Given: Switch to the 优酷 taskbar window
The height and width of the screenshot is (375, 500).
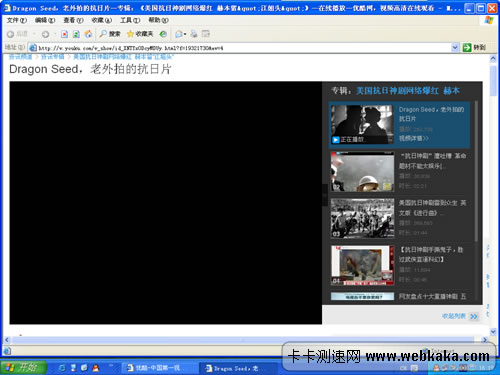Looking at the screenshot, I should coord(156,368).
